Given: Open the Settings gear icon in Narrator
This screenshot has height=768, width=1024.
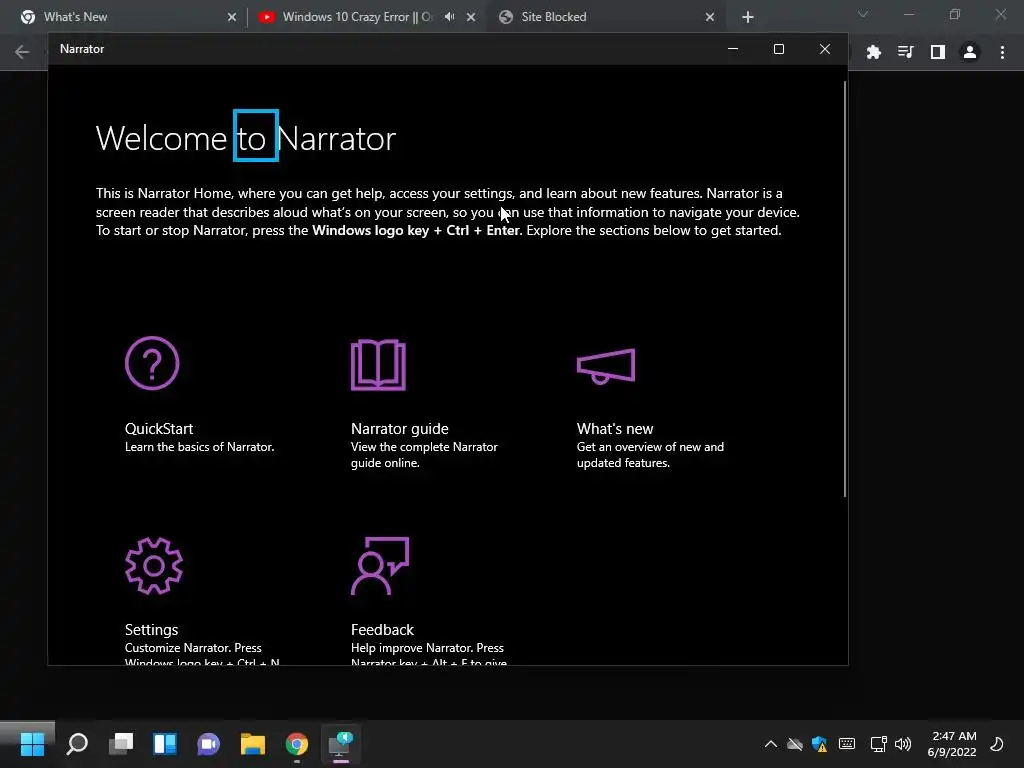Looking at the screenshot, I should 154,566.
